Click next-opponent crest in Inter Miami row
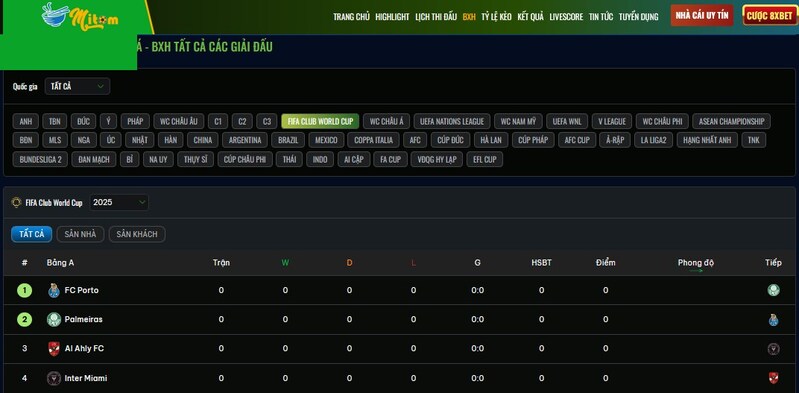799x393 pixels. [774, 378]
